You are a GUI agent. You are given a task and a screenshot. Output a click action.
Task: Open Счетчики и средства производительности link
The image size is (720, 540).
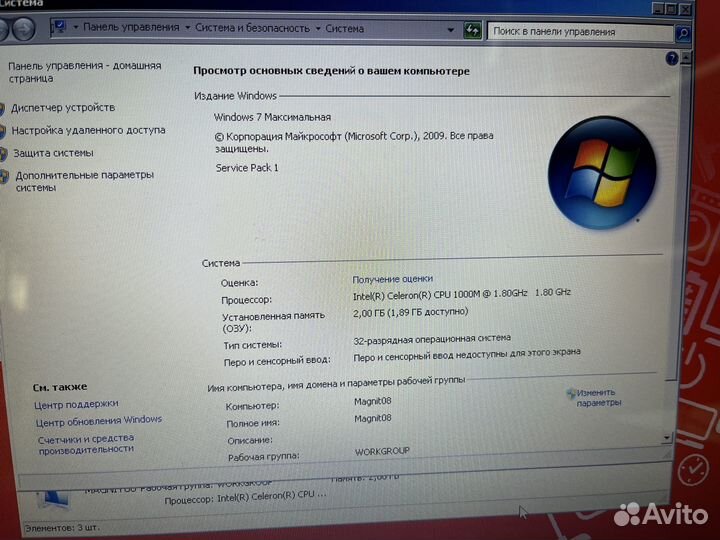click(86, 444)
